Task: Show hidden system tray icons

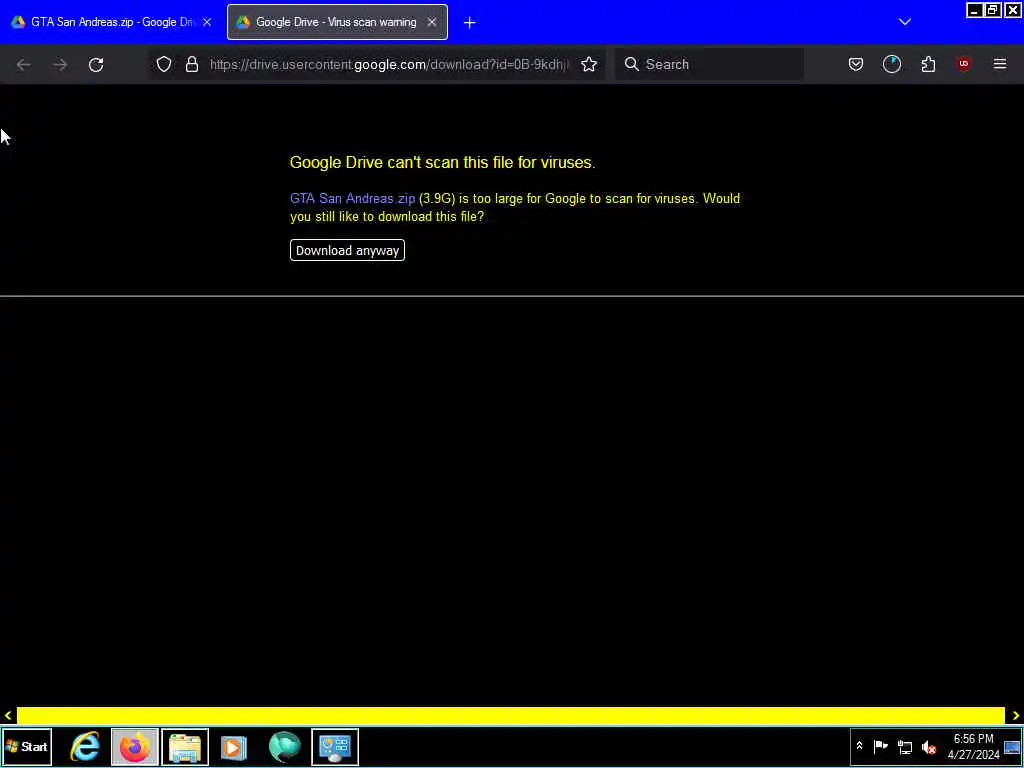Action: click(x=859, y=746)
